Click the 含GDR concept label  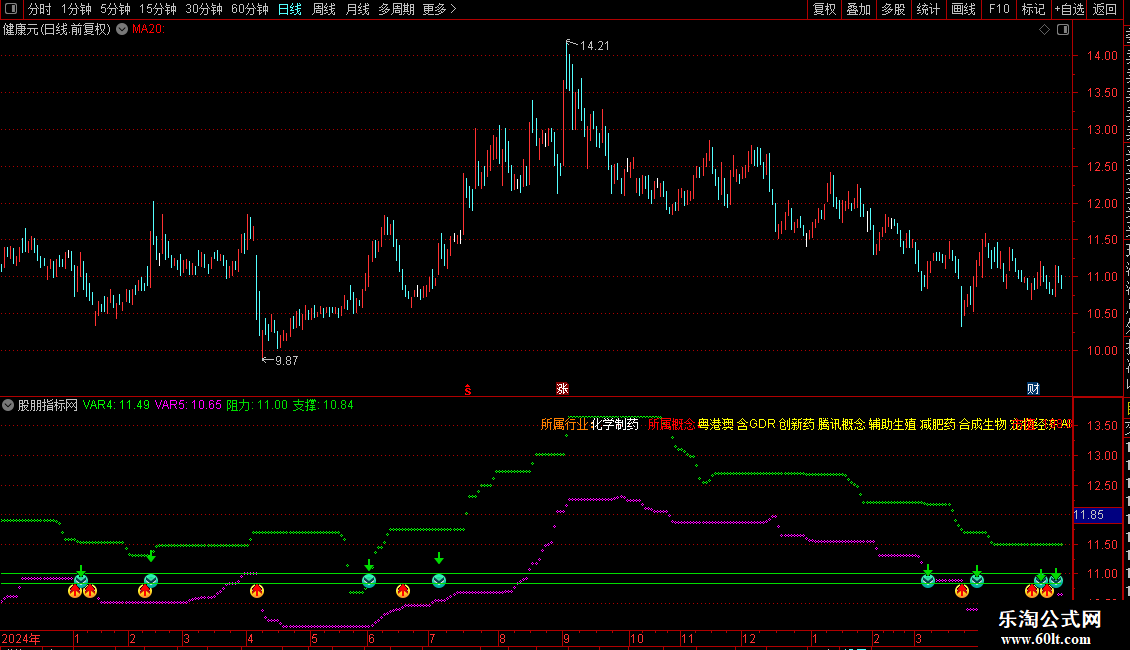coord(756,424)
